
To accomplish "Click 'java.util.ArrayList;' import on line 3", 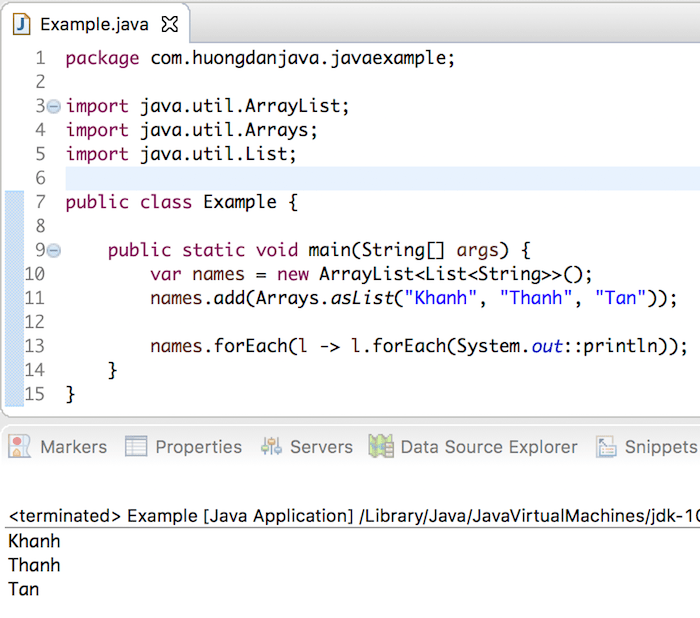I will [245, 106].
